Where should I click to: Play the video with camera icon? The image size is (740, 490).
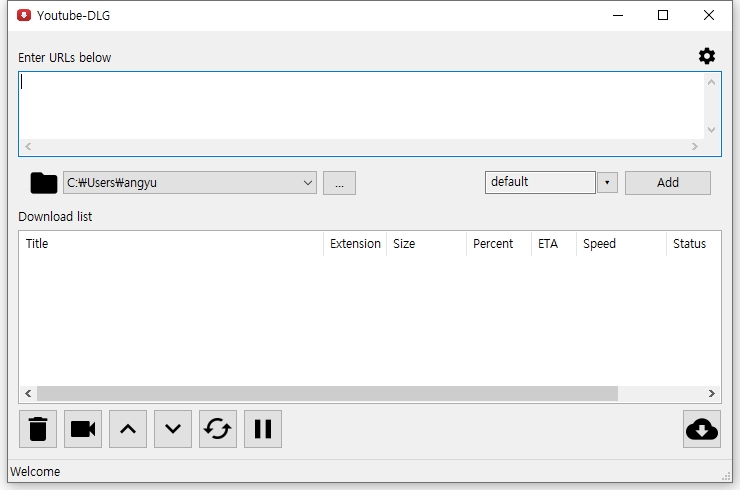[x=83, y=429]
